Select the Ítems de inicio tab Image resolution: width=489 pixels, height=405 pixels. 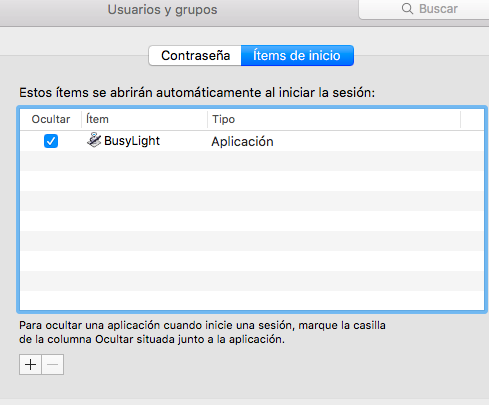[x=297, y=56]
